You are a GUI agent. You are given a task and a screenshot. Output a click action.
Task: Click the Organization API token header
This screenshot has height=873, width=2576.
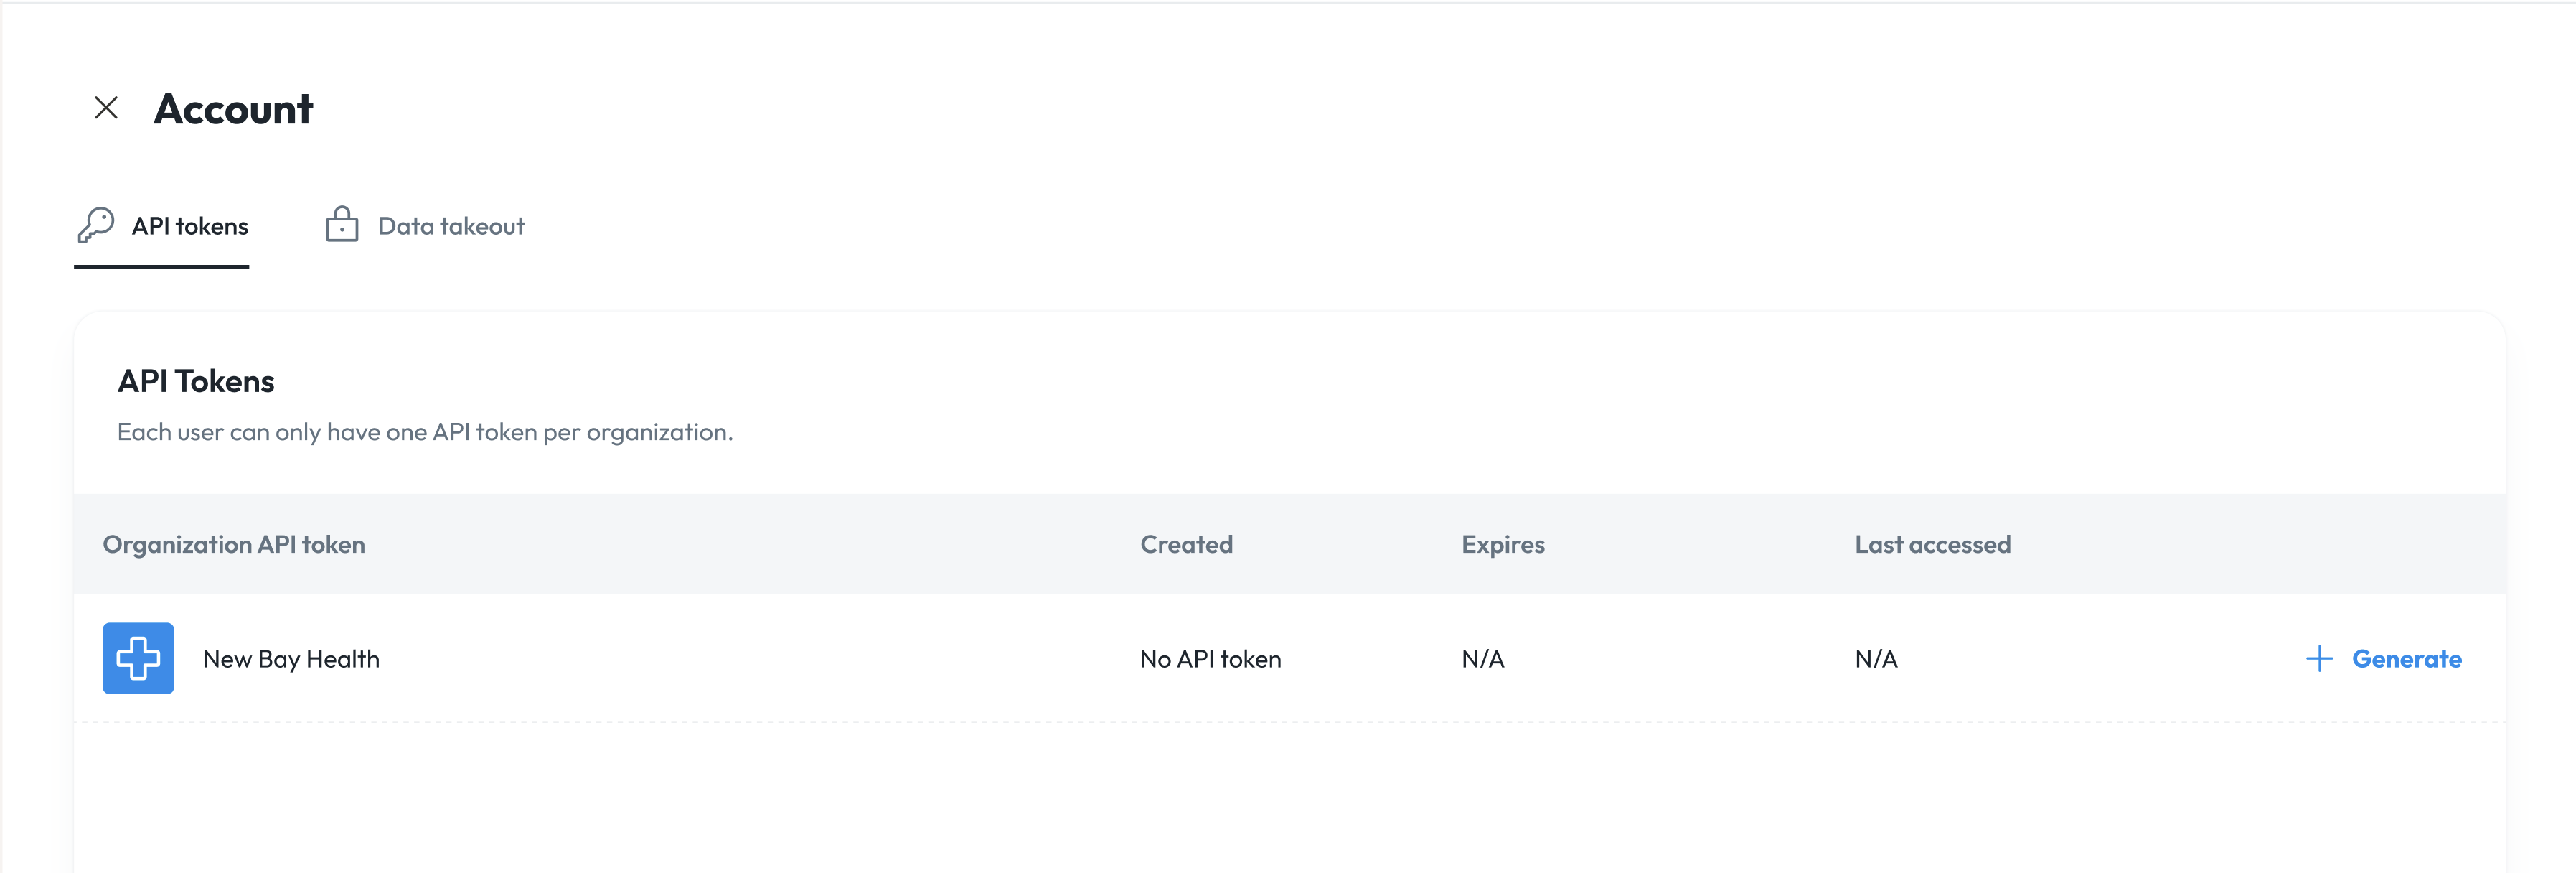point(233,544)
